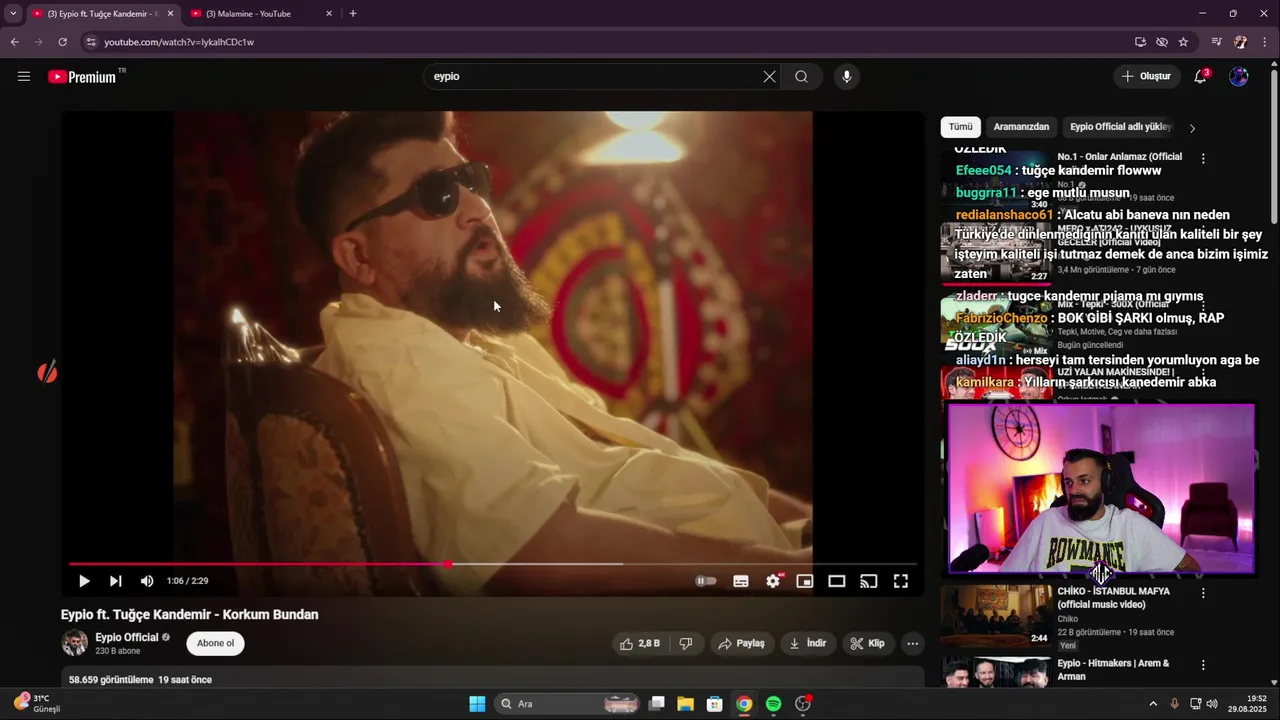Open File Explorer from taskbar
The height and width of the screenshot is (720, 1280).
[x=685, y=704]
